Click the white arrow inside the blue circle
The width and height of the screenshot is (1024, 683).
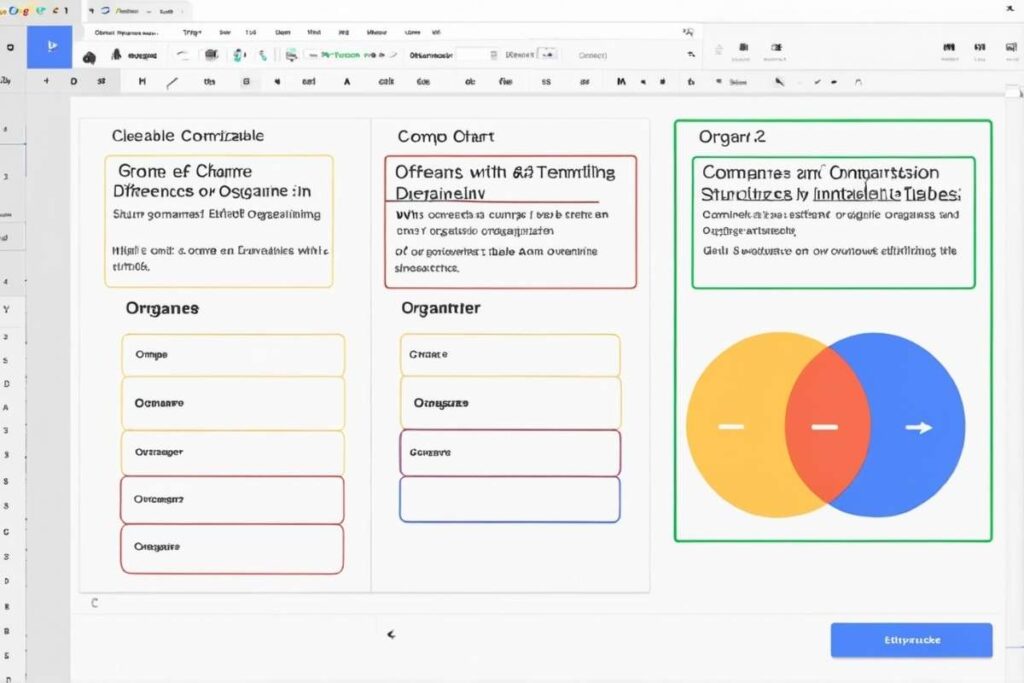[919, 428]
